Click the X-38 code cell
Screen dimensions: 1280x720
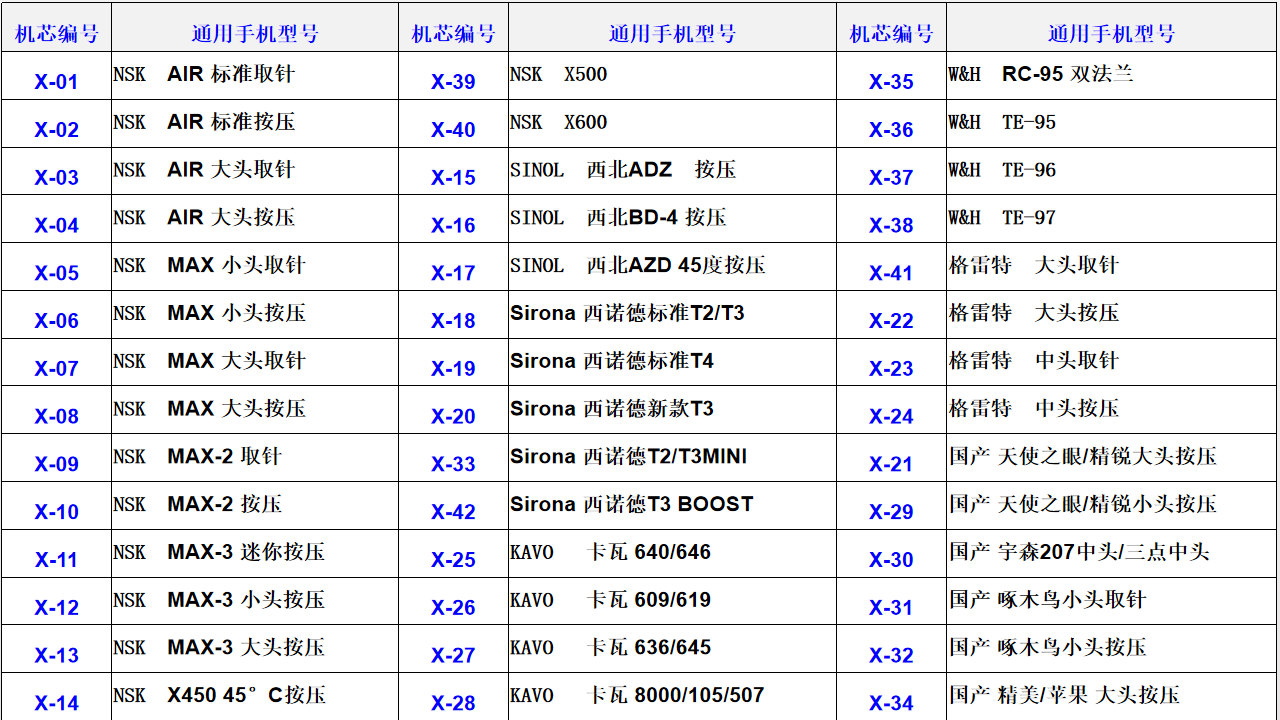pyautogui.click(x=891, y=219)
